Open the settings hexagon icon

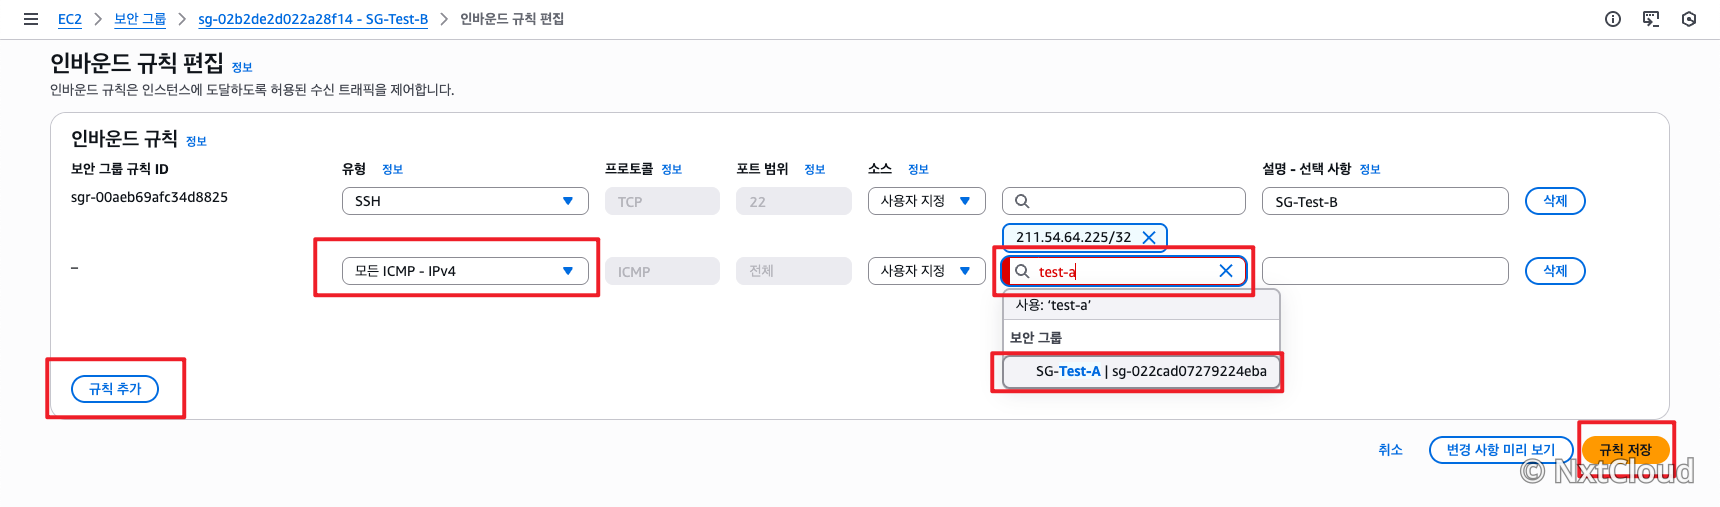pos(1689,19)
